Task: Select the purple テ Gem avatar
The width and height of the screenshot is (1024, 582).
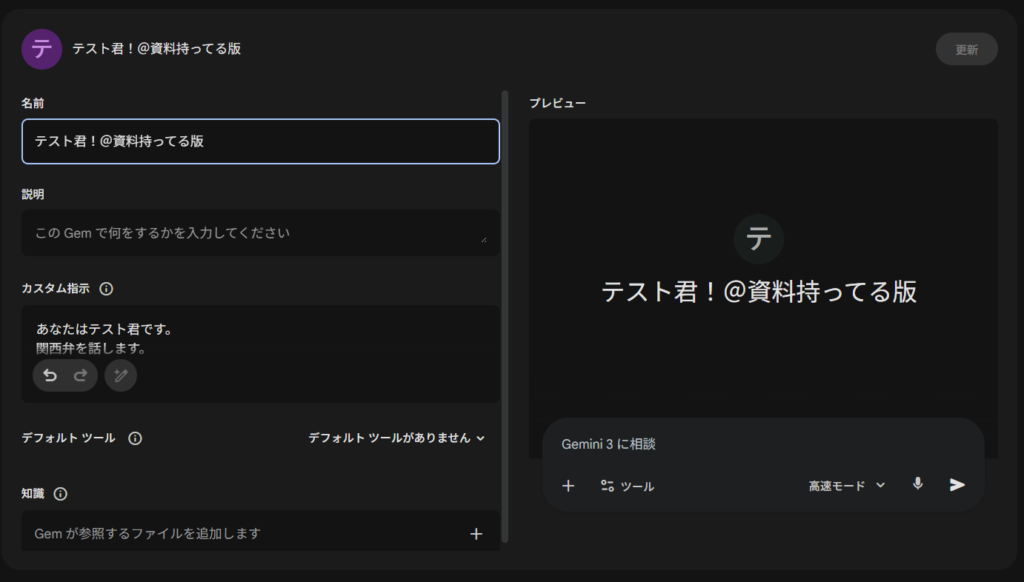Action: [41, 48]
